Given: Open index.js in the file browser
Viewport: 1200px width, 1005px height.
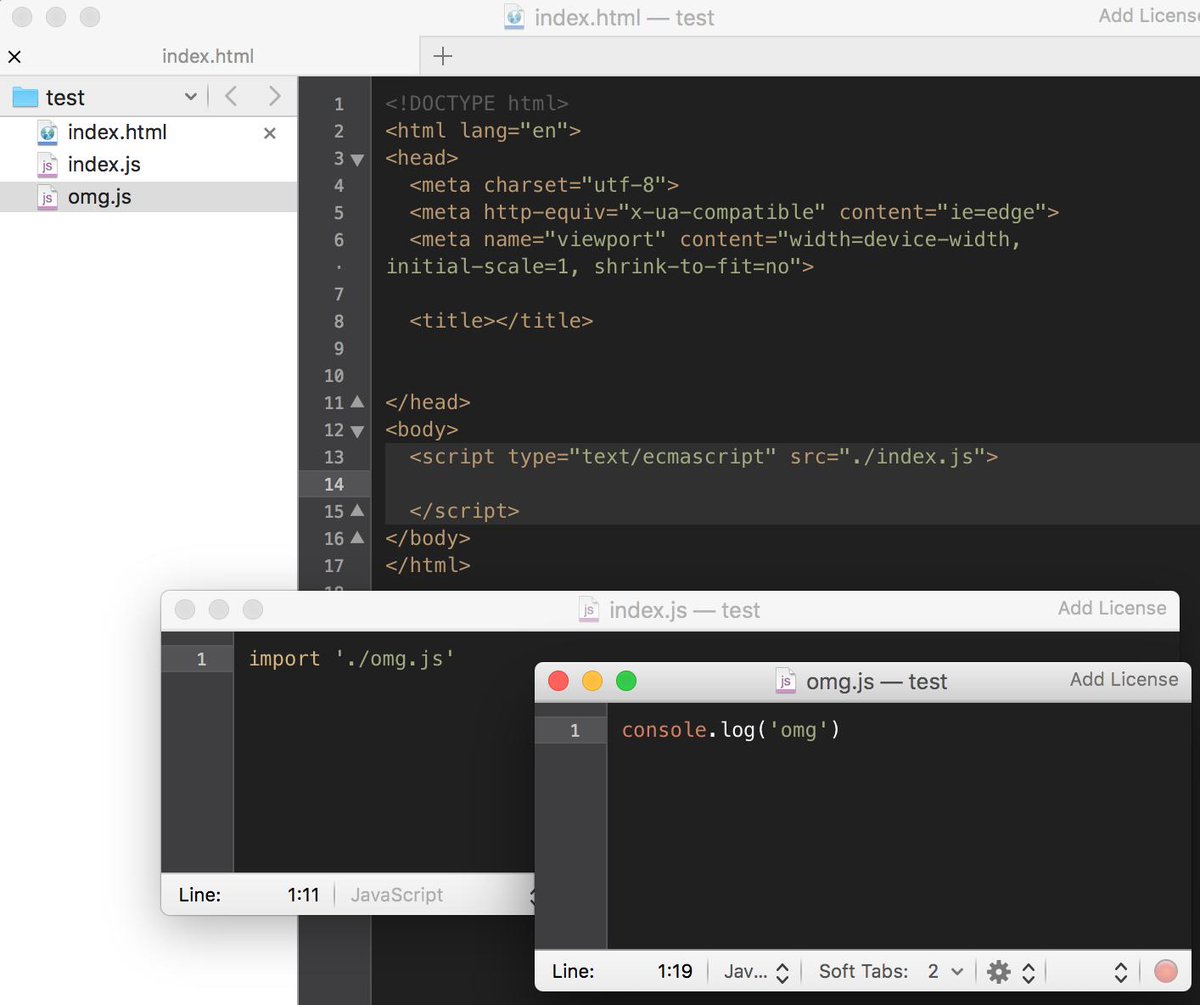Looking at the screenshot, I should click(104, 164).
